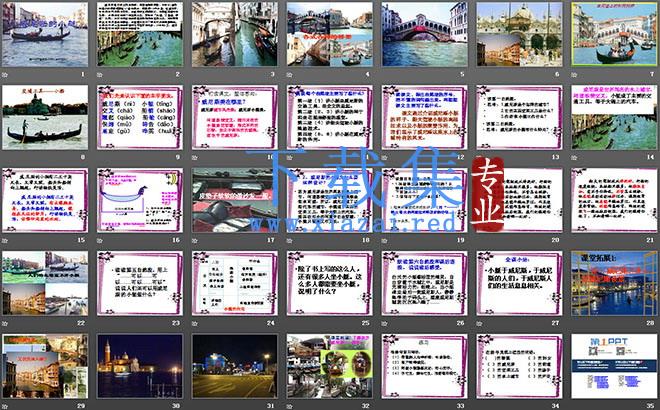Click the animation star icon under slide 16
Screen dimensions: 660x410
pos(100,240)
